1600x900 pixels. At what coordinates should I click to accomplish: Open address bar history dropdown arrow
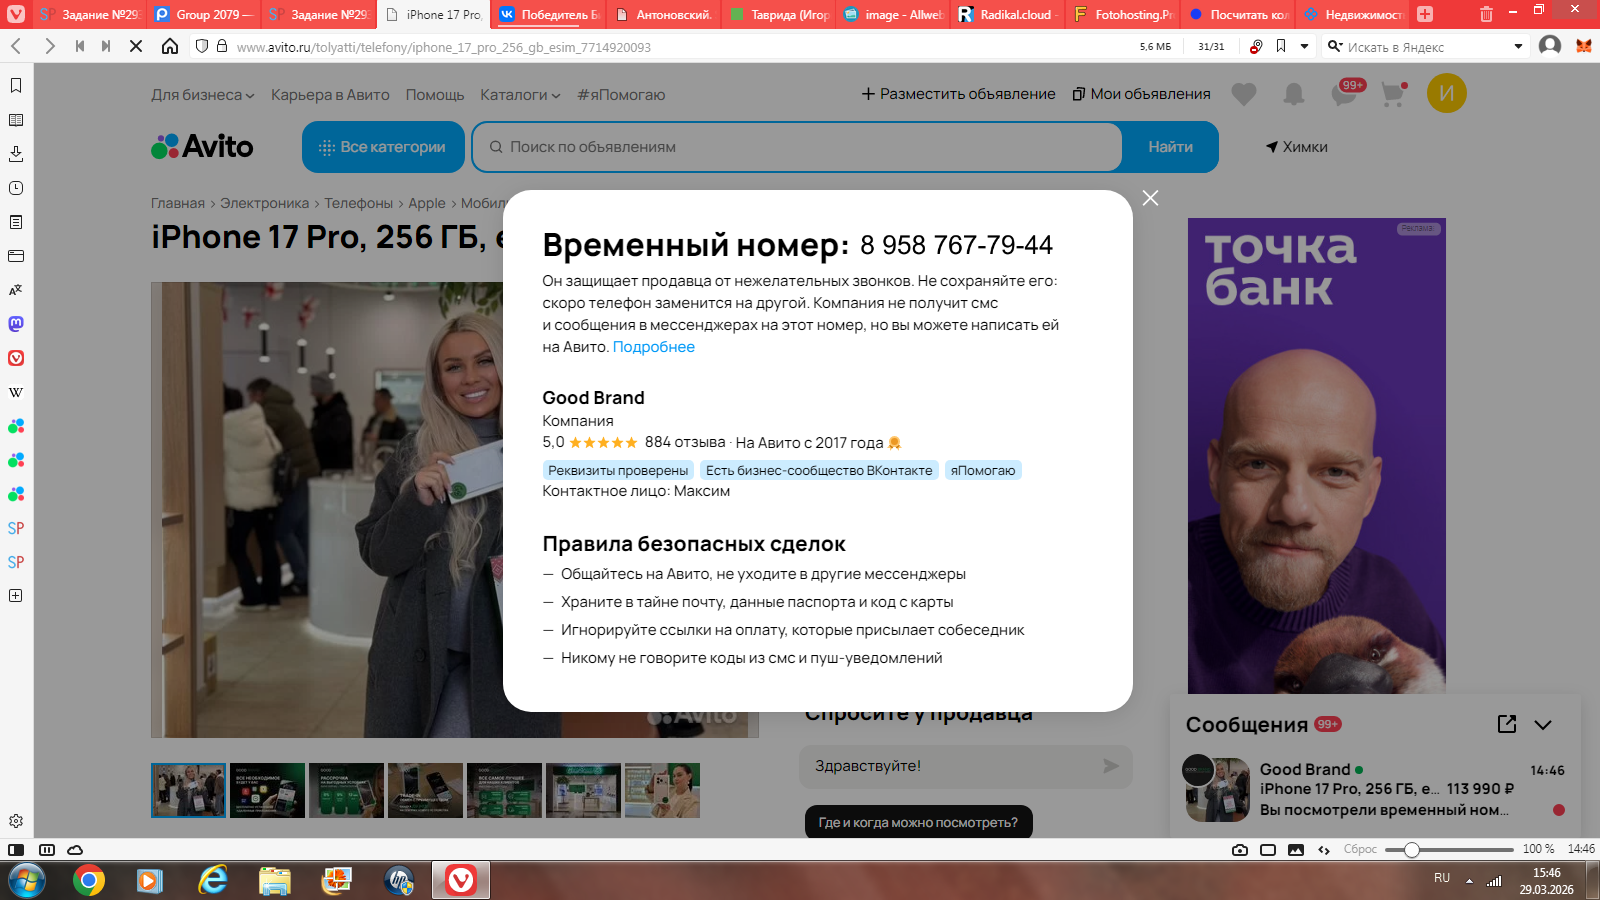1305,46
